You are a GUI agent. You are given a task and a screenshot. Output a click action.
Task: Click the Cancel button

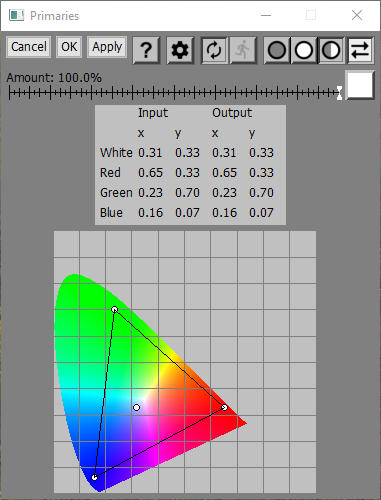[x=29, y=47]
